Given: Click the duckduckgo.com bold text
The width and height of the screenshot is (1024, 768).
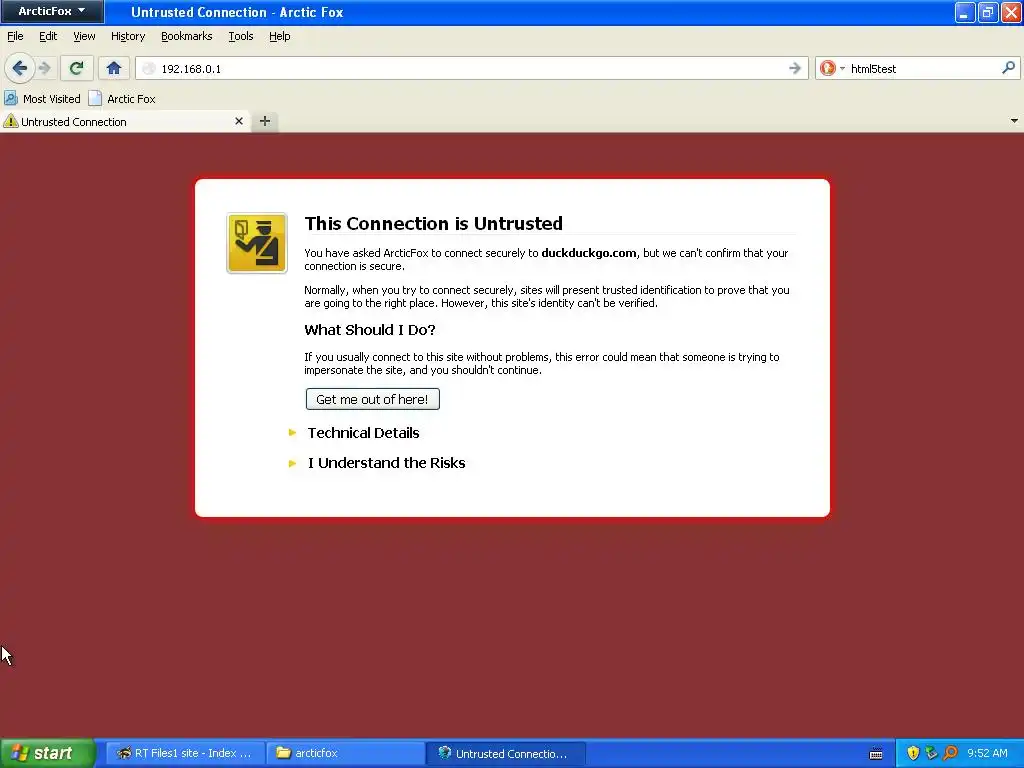Looking at the screenshot, I should 588,253.
